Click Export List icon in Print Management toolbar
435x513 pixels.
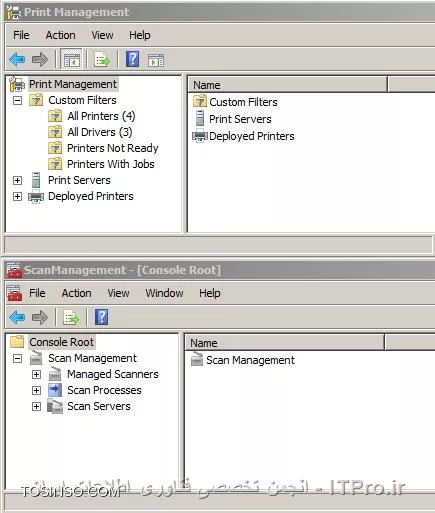pyautogui.click(x=102, y=60)
